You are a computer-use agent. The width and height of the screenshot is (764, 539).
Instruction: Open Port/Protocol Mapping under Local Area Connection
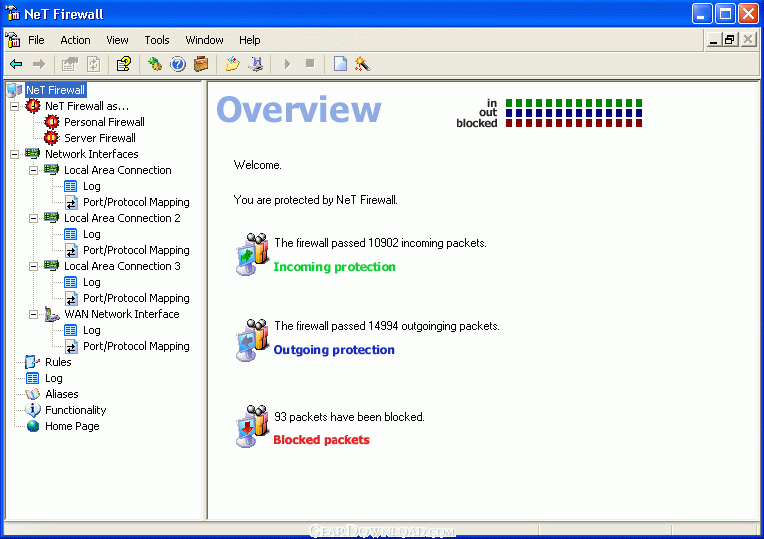coord(136,202)
